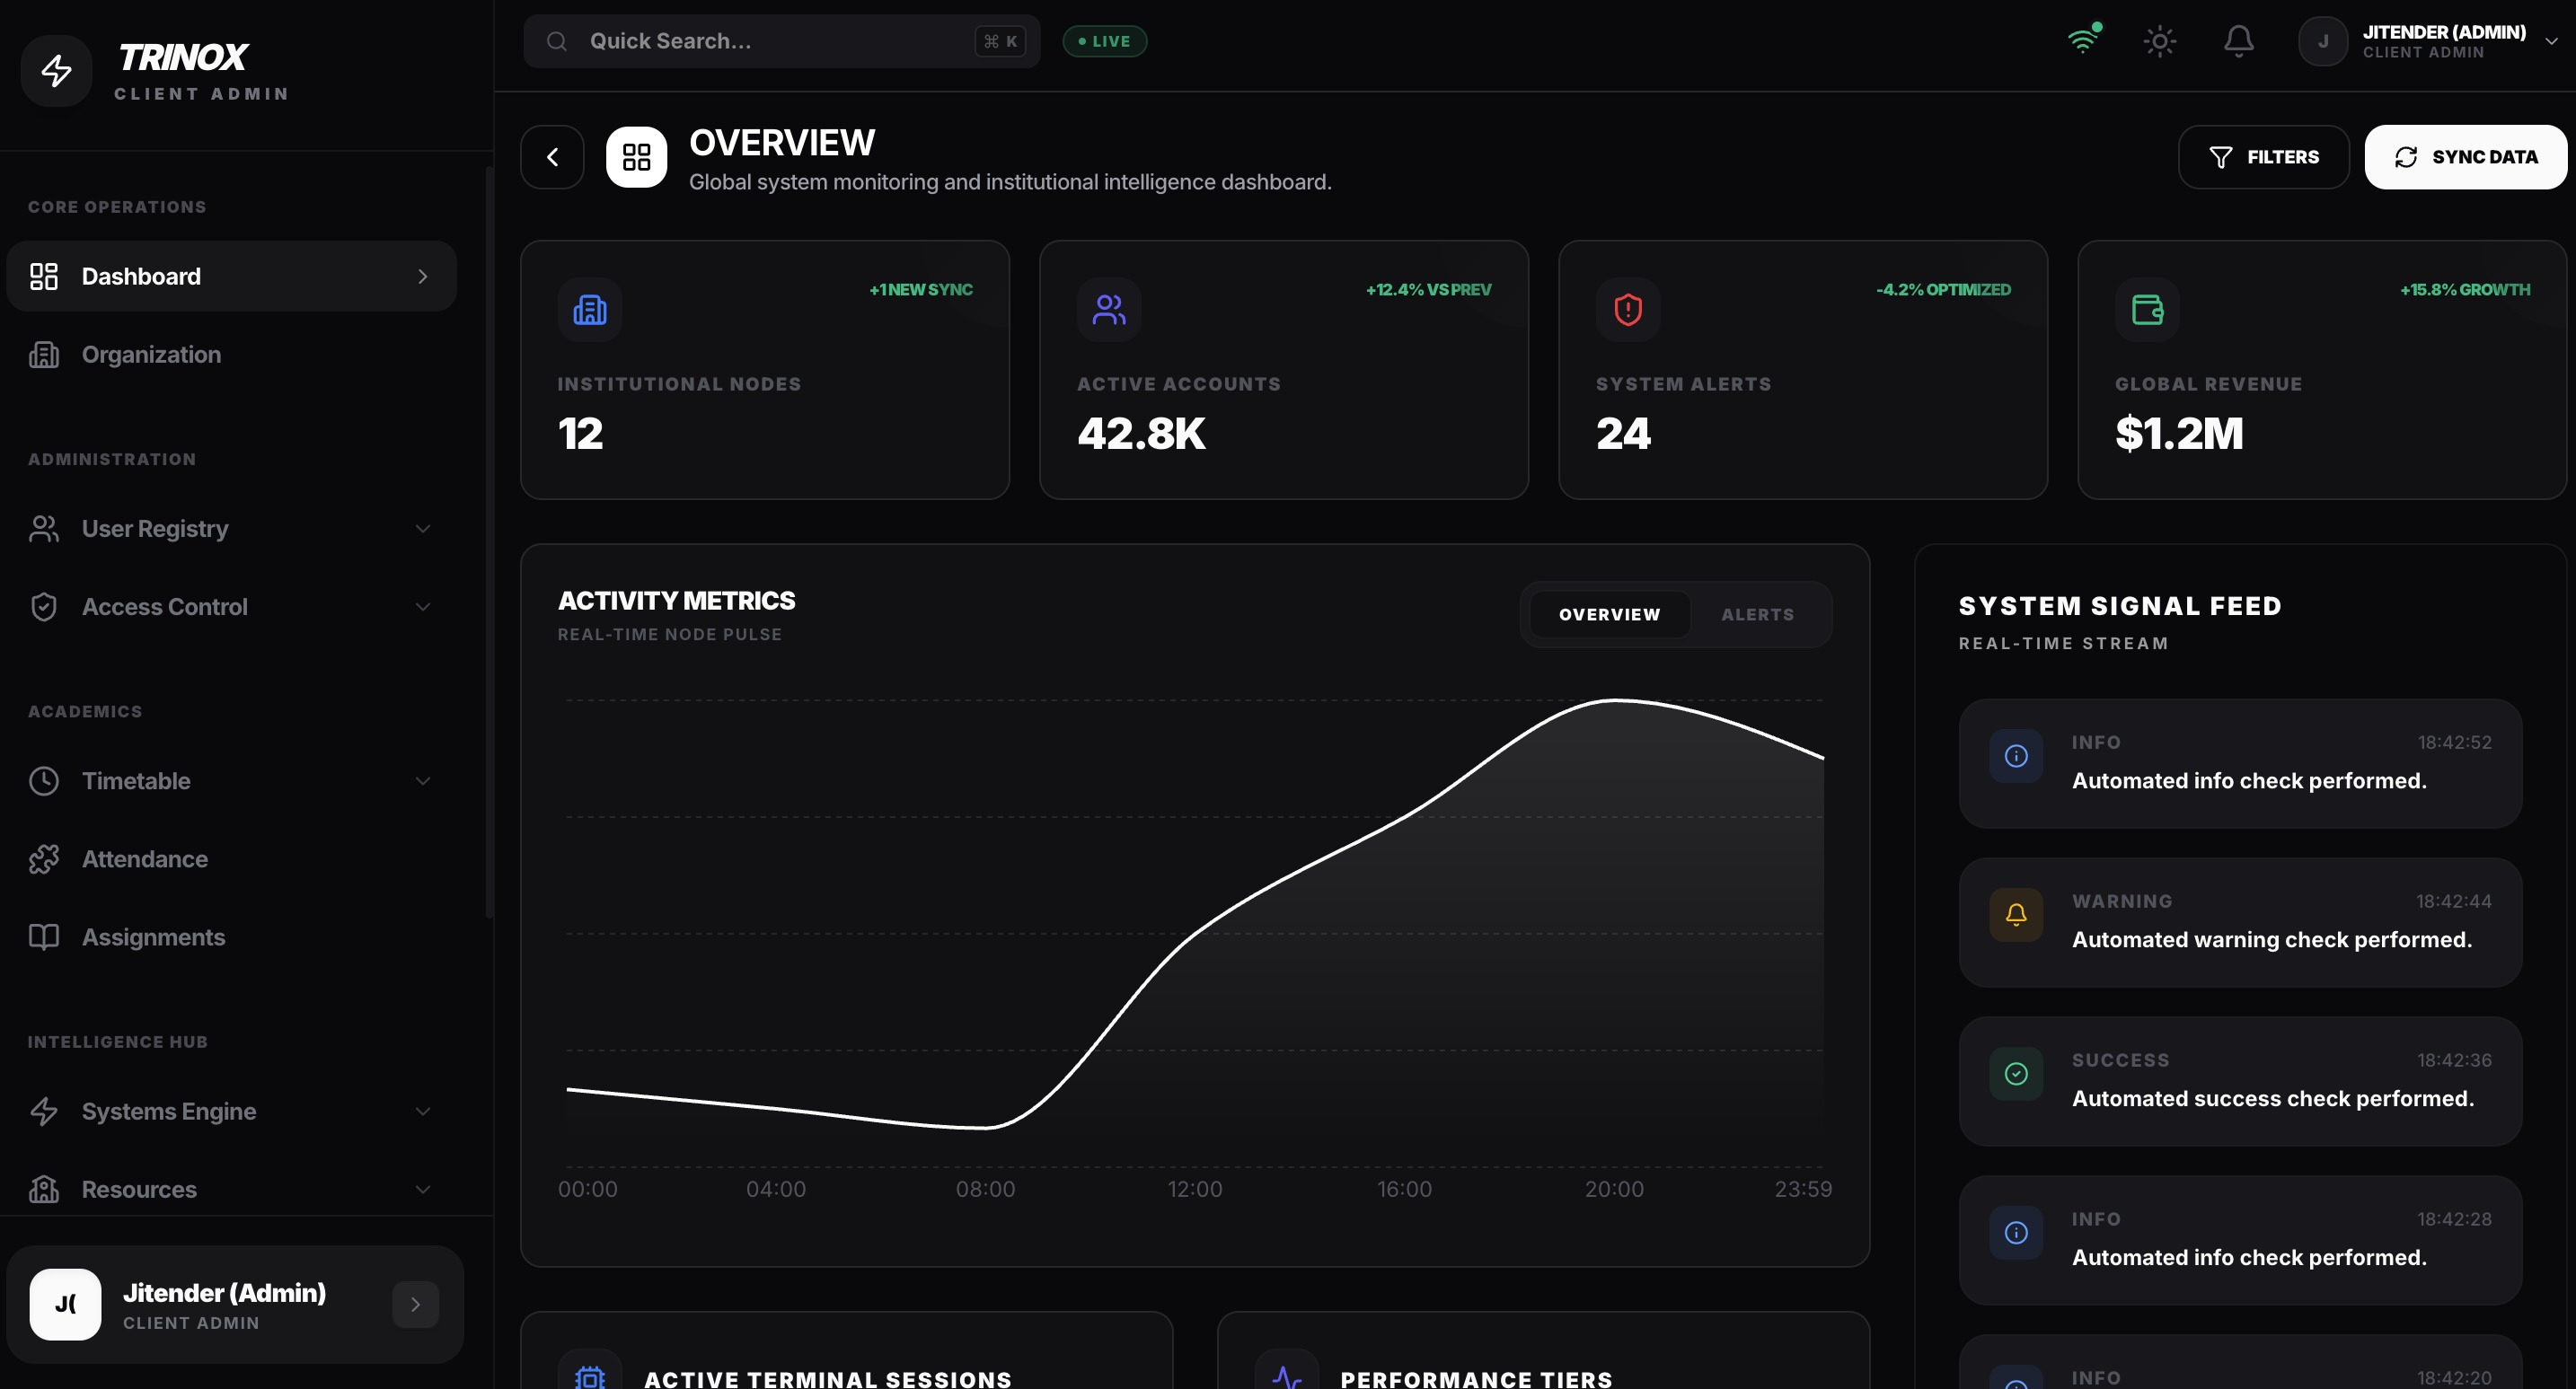2576x1389 pixels.
Task: Click the Global Revenue wallet icon
Action: [x=2147, y=310]
